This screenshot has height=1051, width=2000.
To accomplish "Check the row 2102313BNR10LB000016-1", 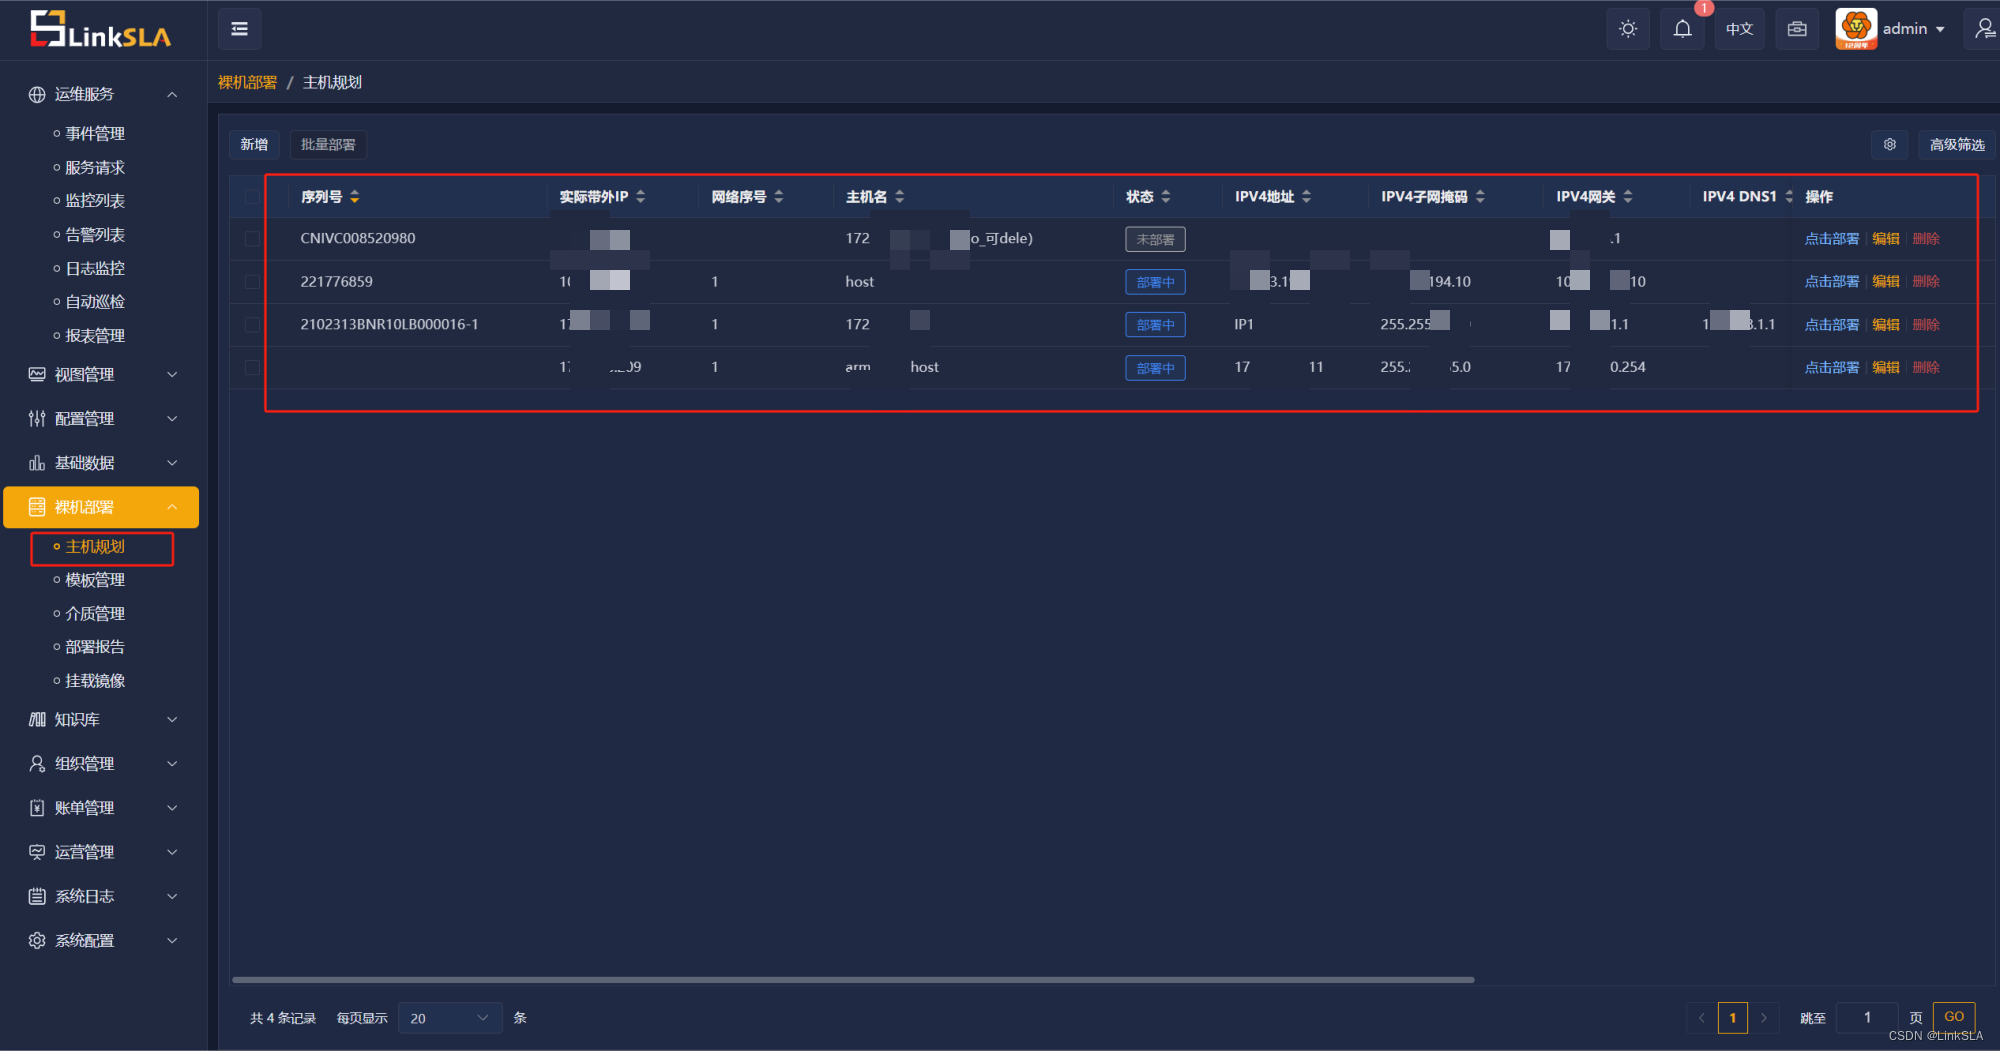I will click(252, 325).
